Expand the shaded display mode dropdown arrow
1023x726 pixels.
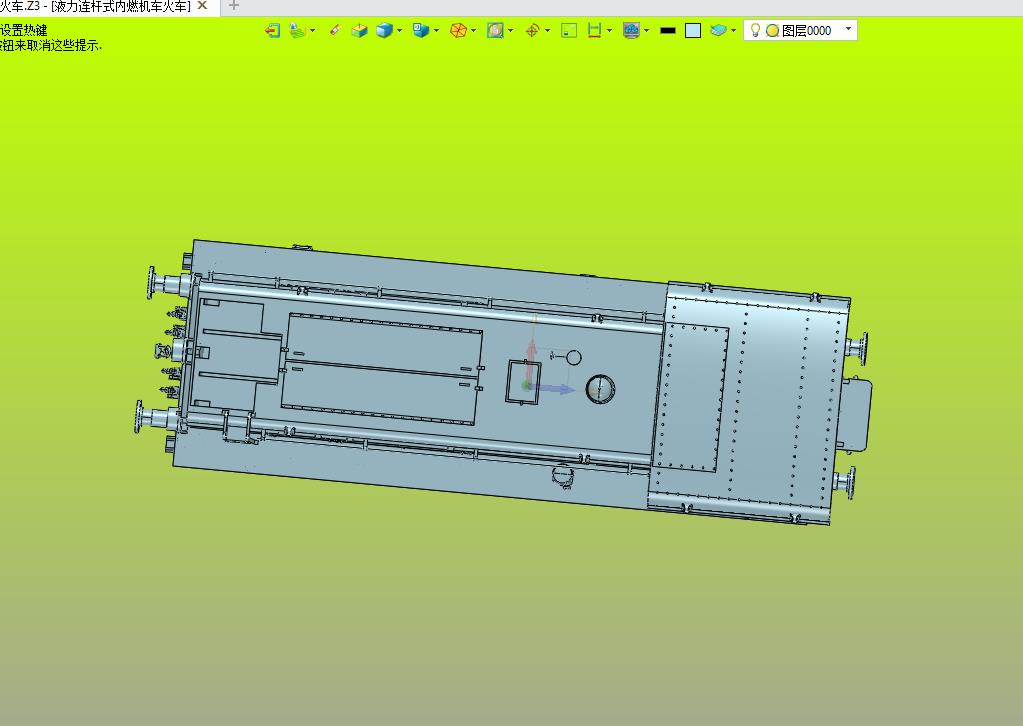399,31
